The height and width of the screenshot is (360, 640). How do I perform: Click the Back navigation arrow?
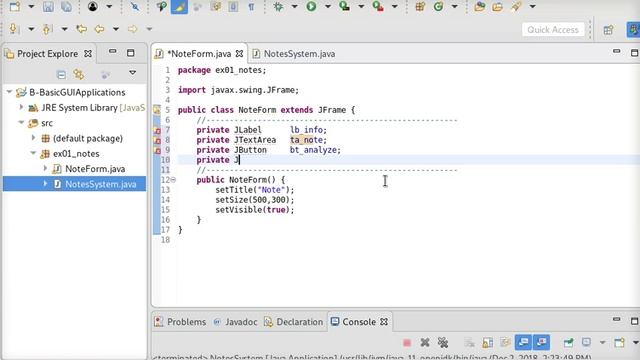click(x=99, y=29)
